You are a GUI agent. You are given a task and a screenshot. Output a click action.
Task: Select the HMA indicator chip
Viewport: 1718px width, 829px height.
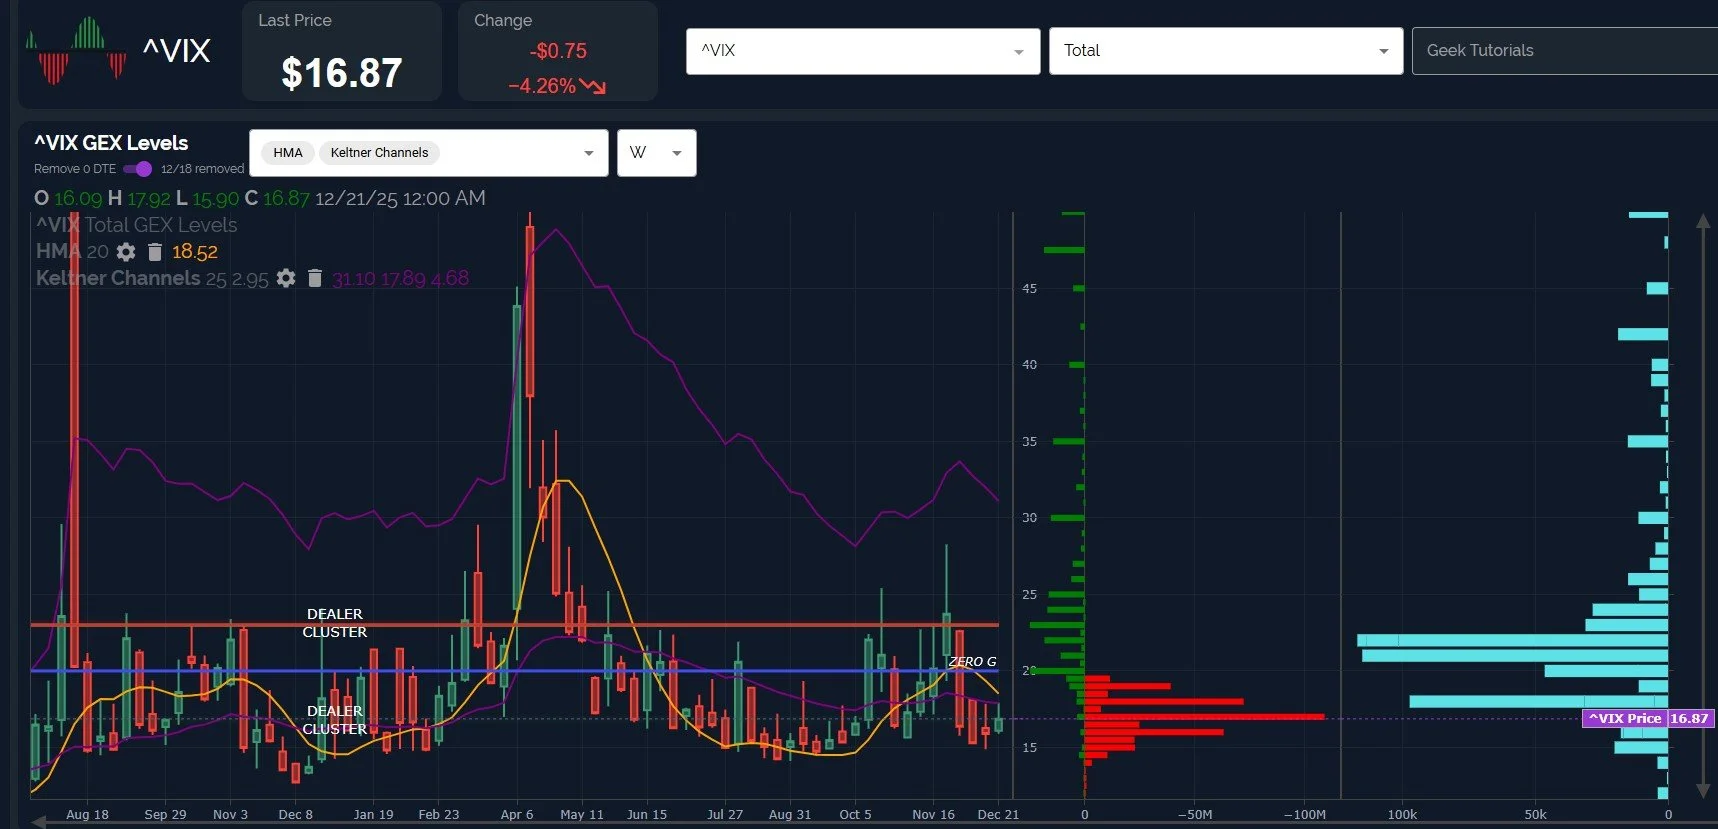tap(288, 153)
